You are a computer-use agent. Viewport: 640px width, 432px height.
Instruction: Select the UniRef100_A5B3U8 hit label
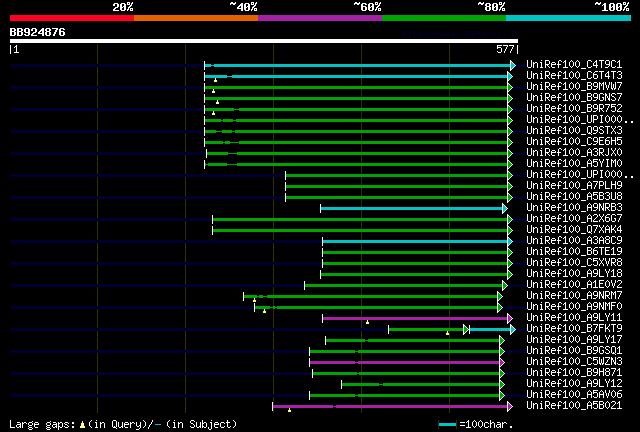(574, 197)
